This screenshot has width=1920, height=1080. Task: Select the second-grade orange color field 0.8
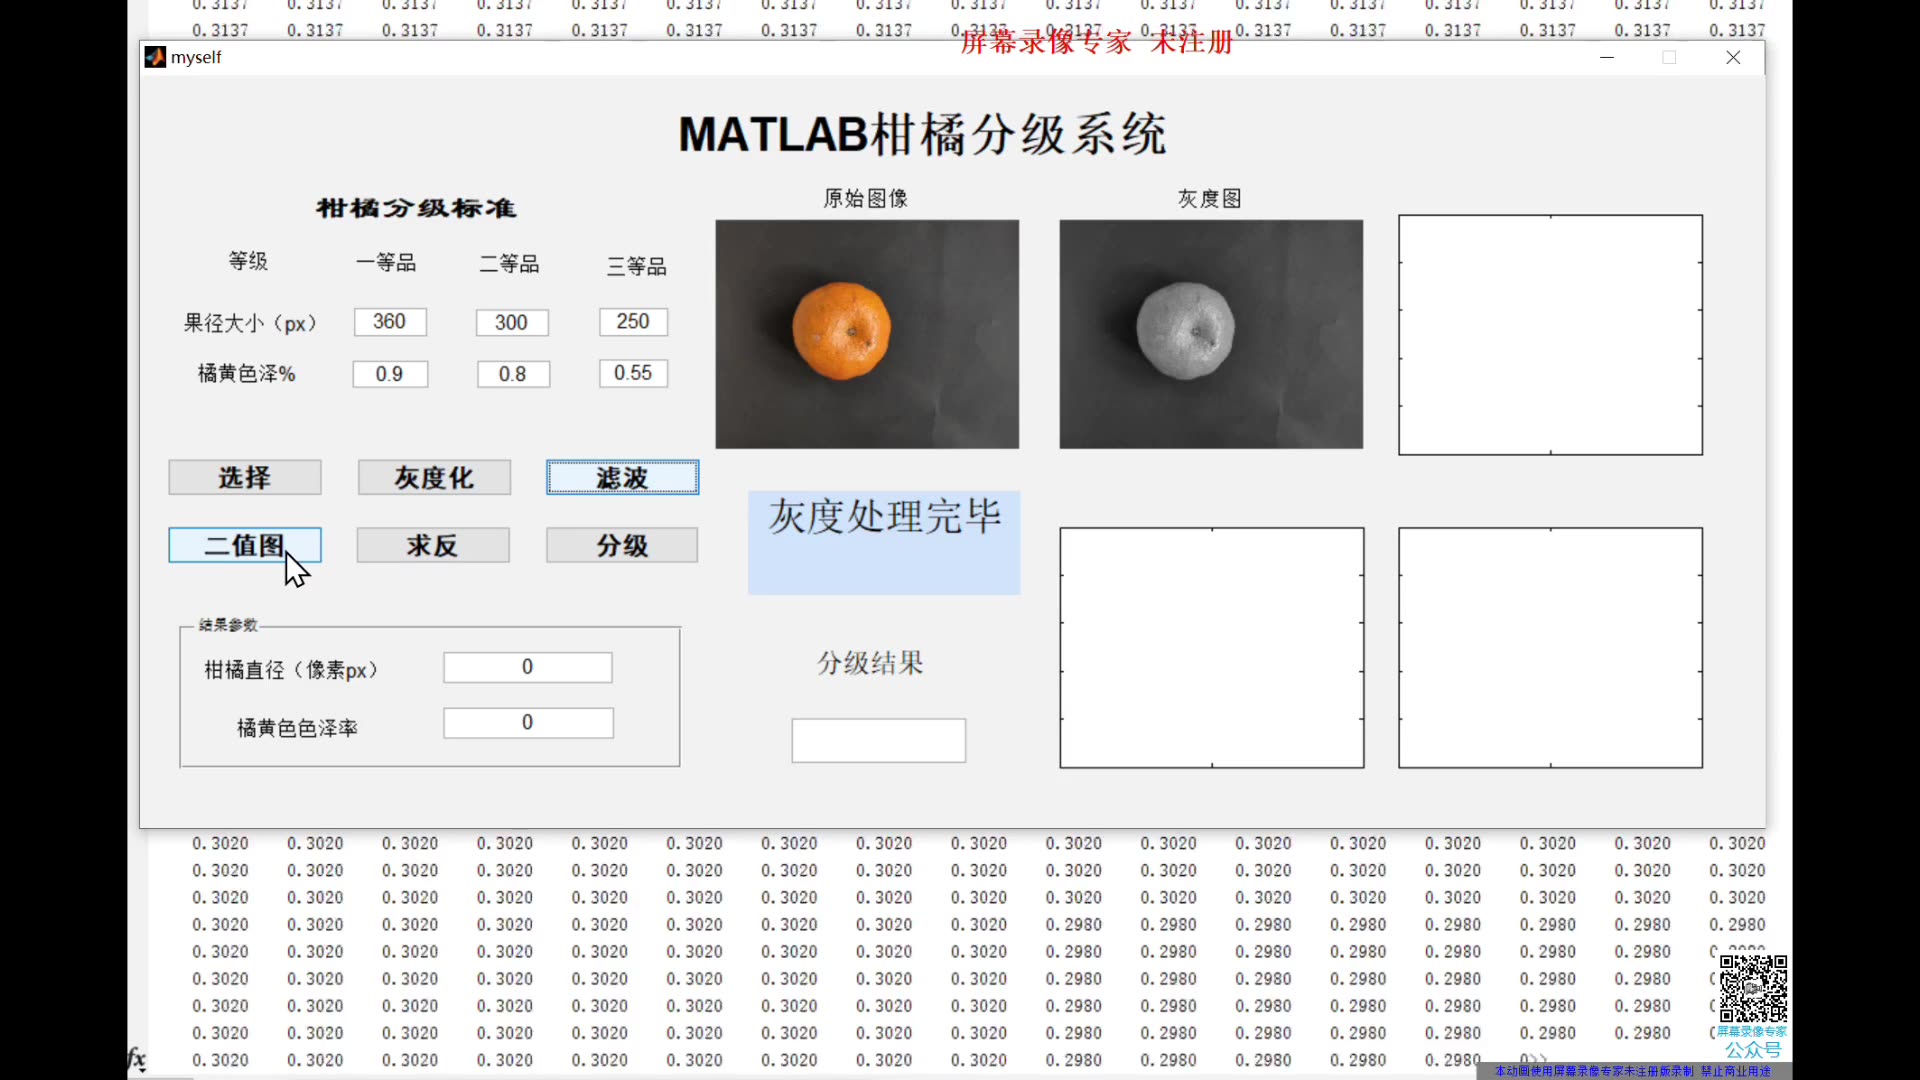point(513,374)
